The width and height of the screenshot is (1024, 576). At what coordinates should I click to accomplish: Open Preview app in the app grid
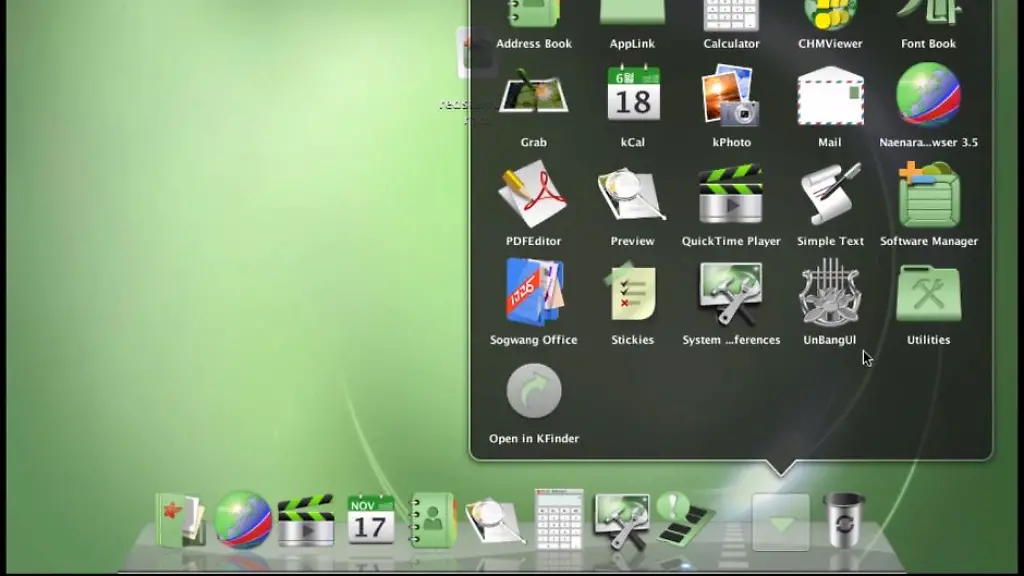[x=632, y=195]
